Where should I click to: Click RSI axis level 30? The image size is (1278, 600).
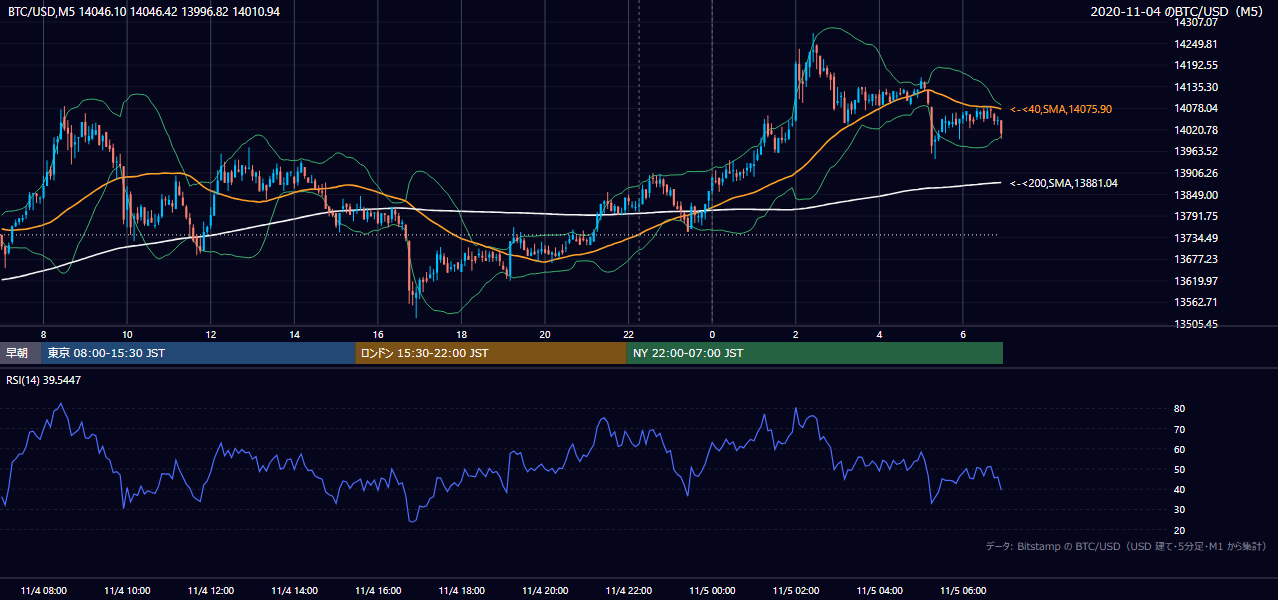click(1180, 510)
